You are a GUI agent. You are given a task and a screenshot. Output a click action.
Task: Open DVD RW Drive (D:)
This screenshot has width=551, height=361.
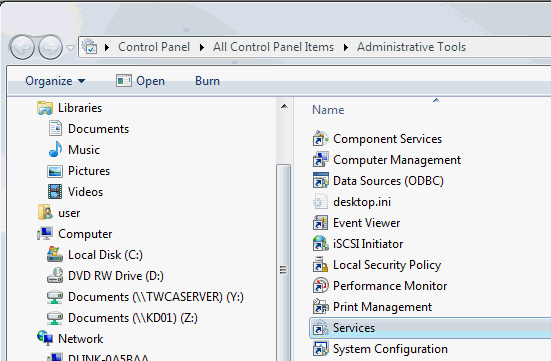[116, 276]
